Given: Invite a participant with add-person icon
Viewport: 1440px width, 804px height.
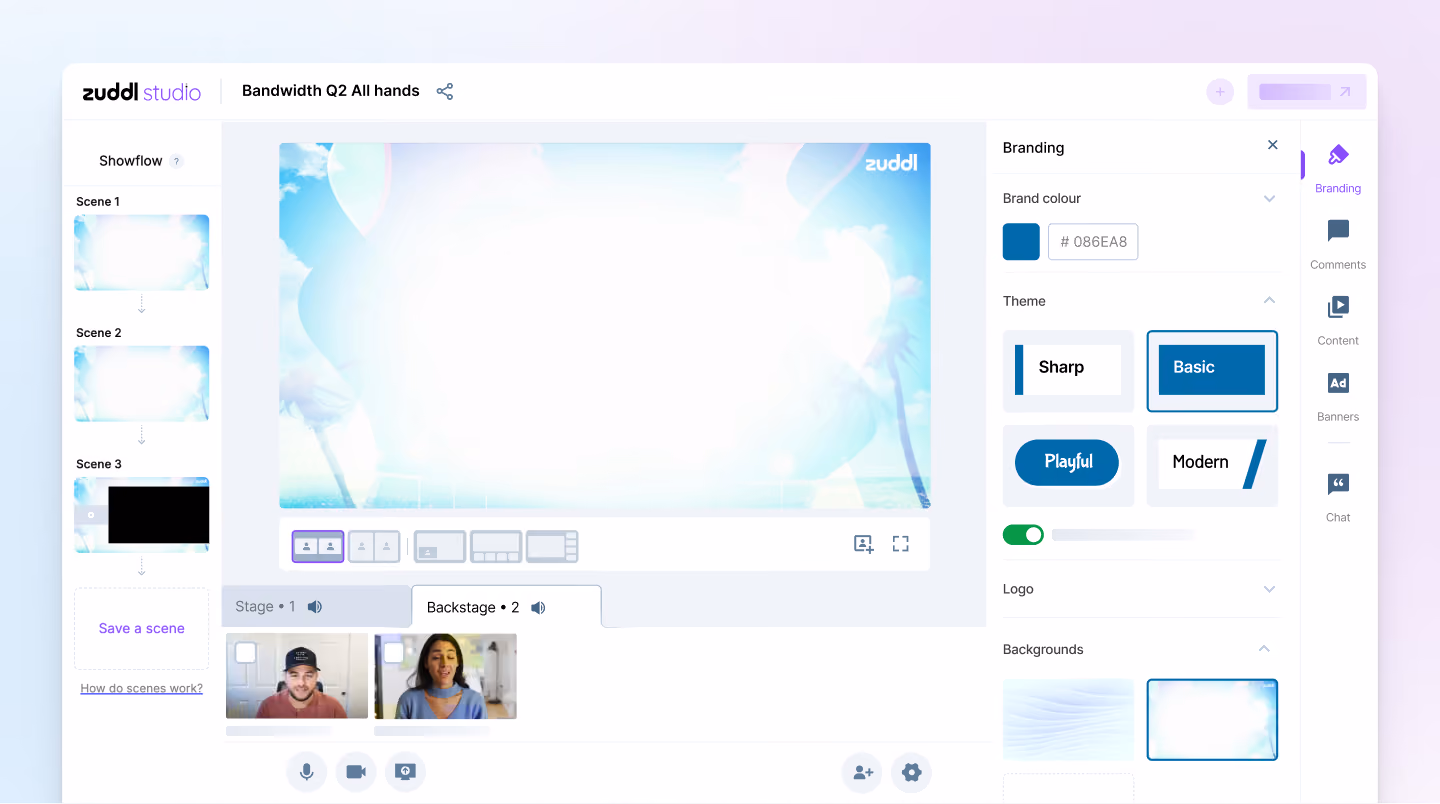Looking at the screenshot, I should 862,772.
